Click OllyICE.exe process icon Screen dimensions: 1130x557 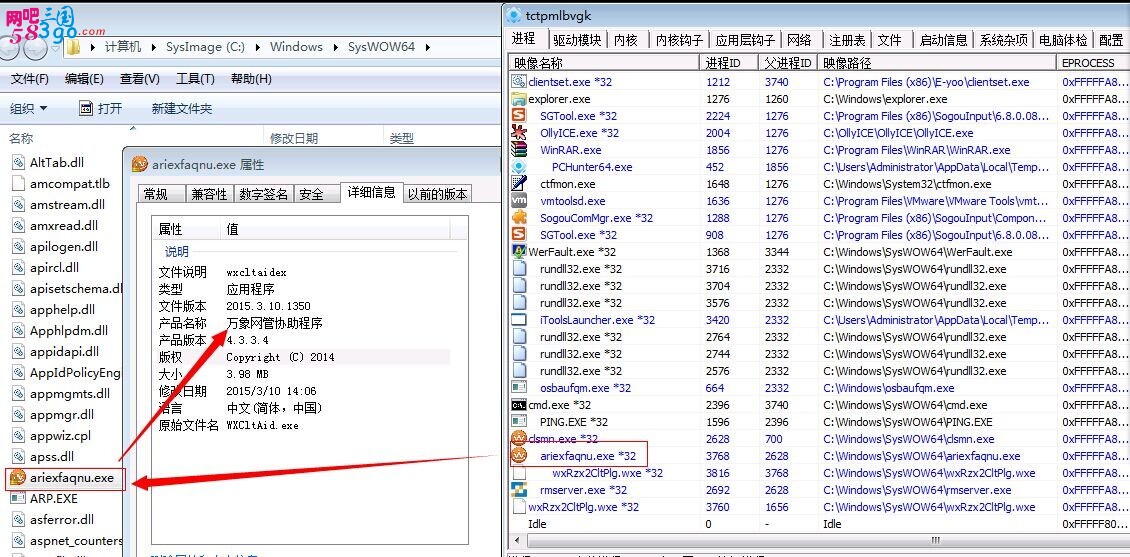[519, 133]
